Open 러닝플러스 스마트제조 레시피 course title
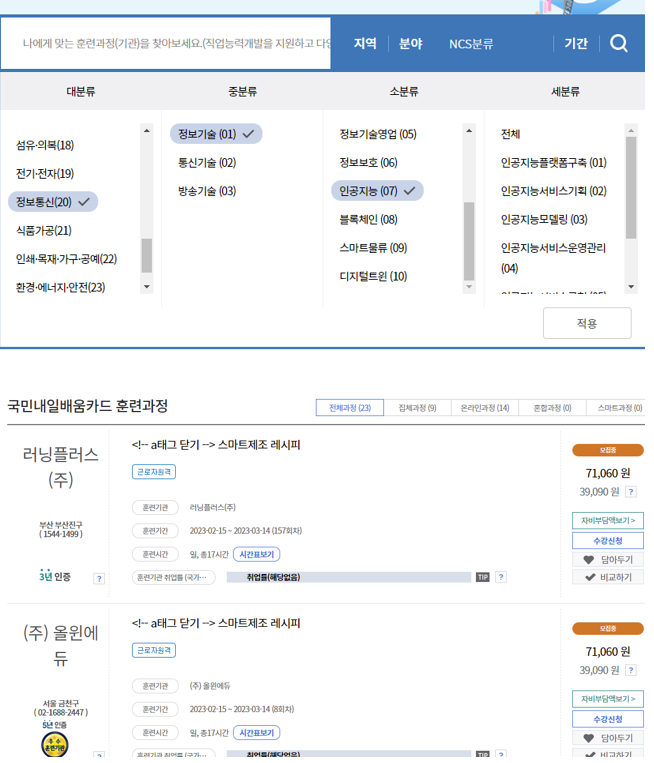Viewport: 654px width, 763px height. [x=216, y=445]
